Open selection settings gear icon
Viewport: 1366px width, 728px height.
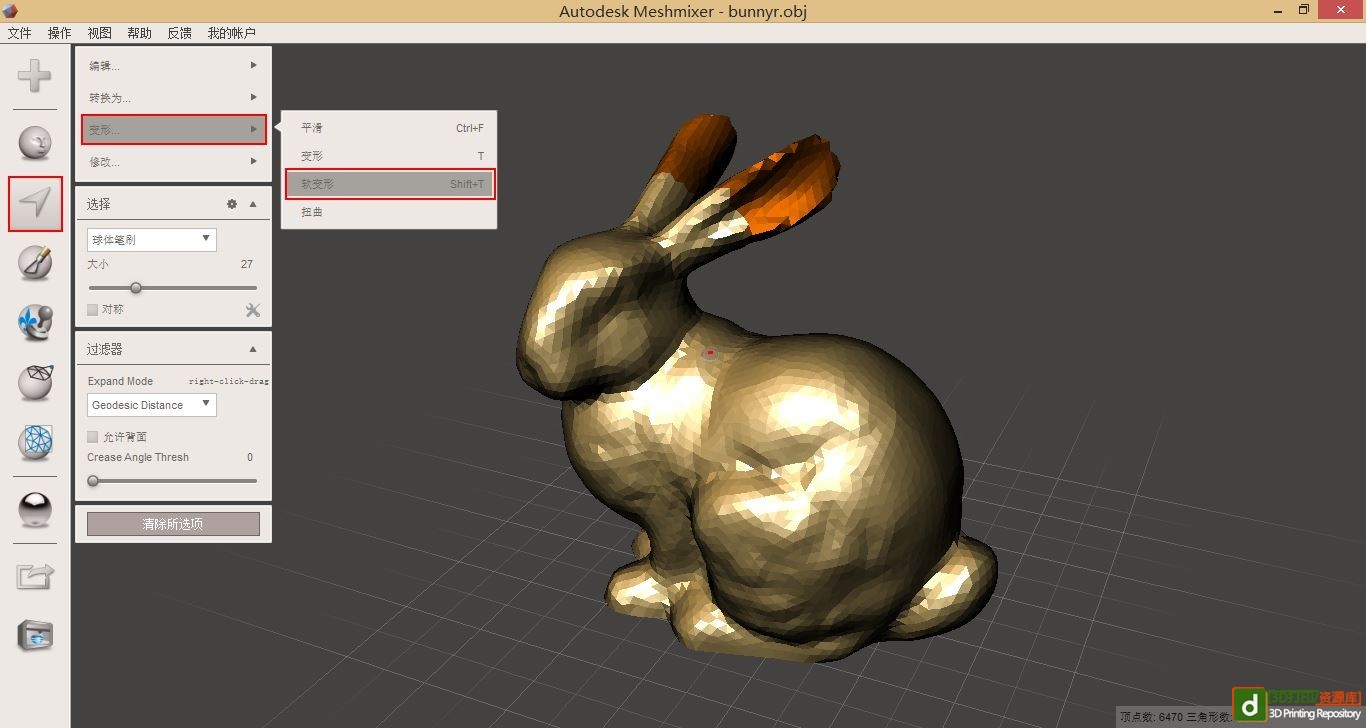232,204
